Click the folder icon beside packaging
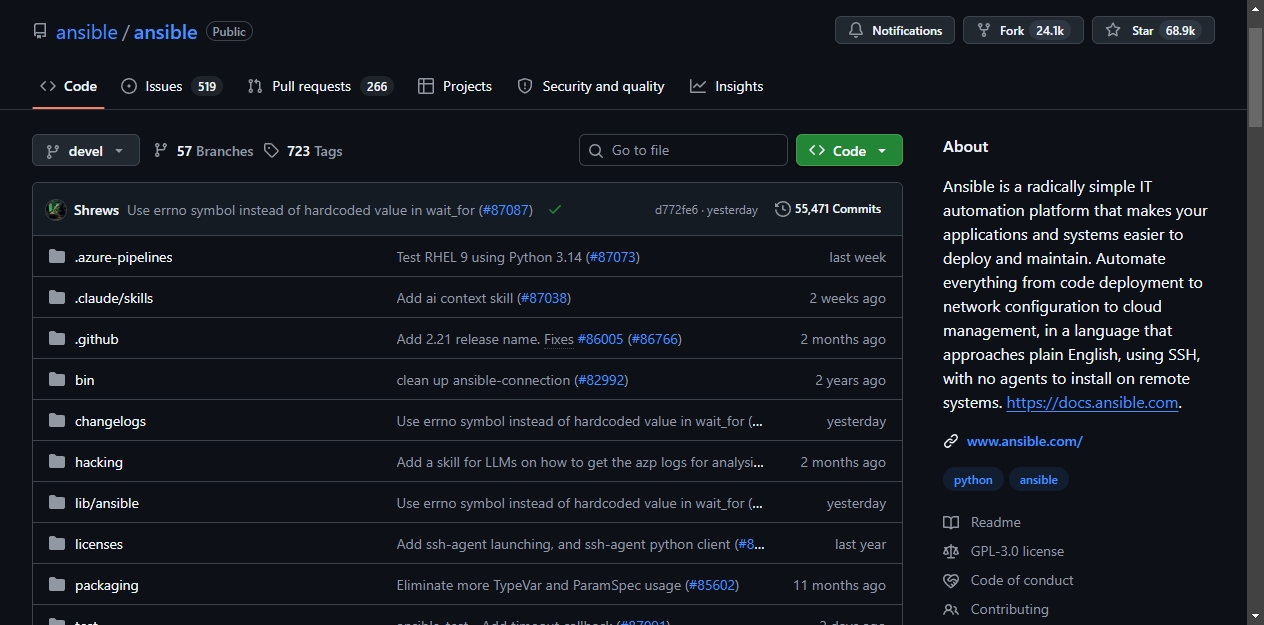This screenshot has height=625, width=1264. [57, 585]
